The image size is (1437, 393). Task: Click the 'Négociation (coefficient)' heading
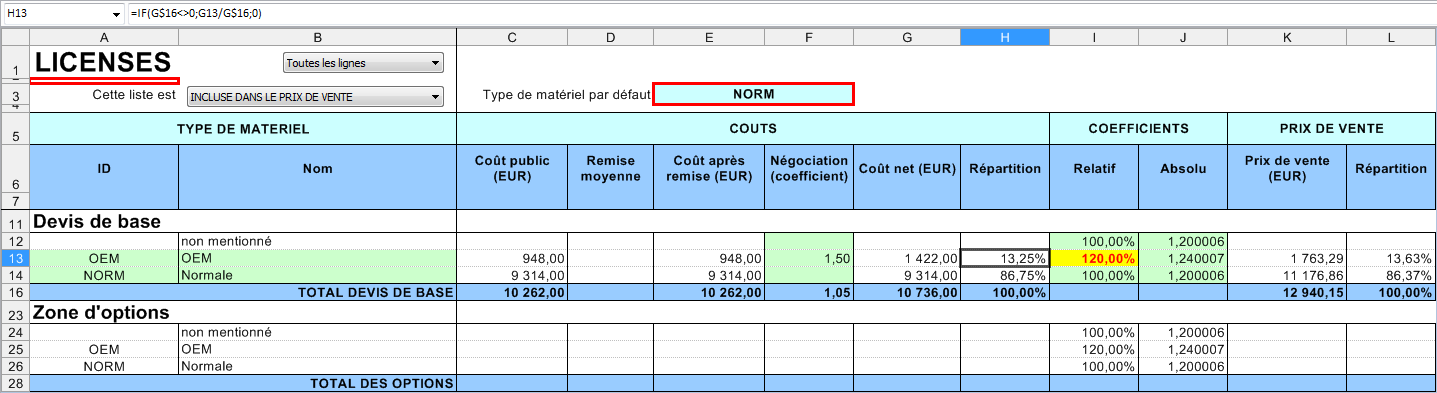point(809,169)
